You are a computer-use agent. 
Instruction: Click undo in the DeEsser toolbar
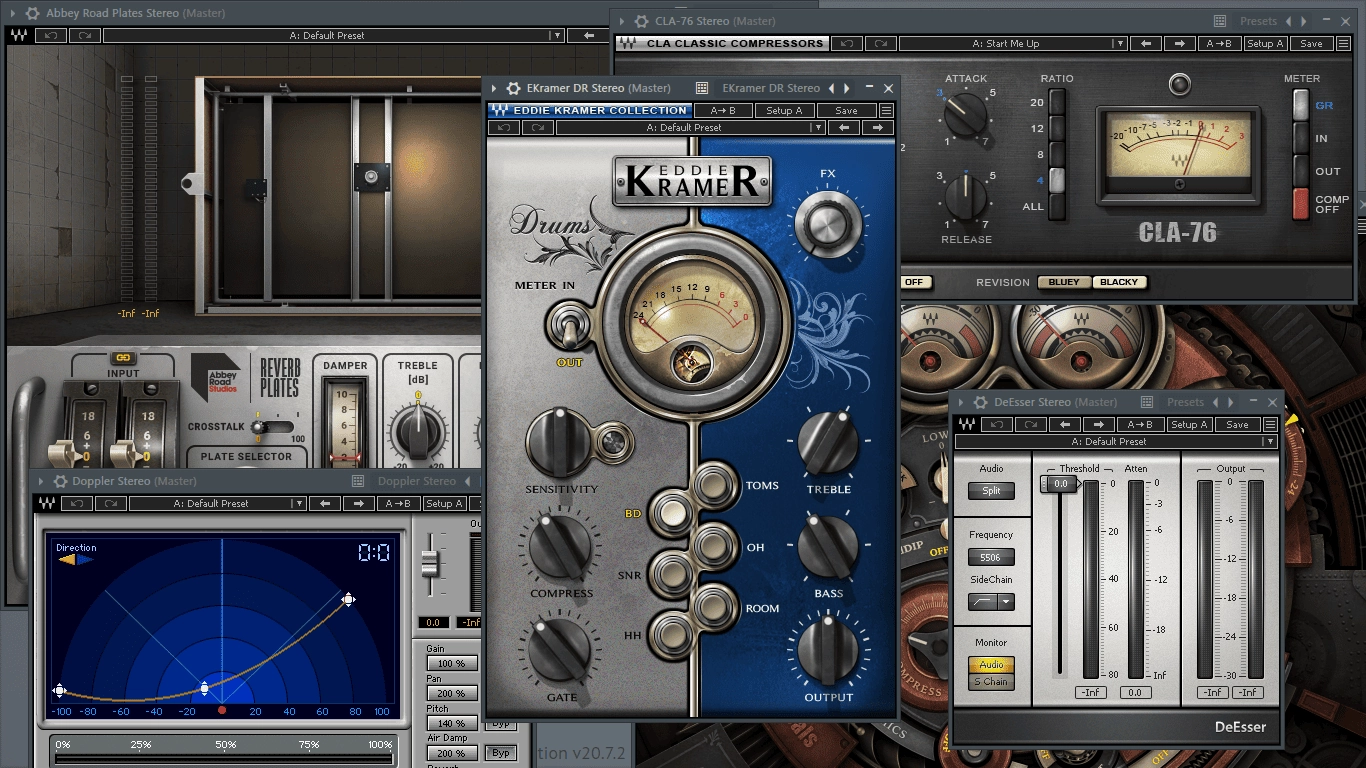pyautogui.click(x=995, y=424)
